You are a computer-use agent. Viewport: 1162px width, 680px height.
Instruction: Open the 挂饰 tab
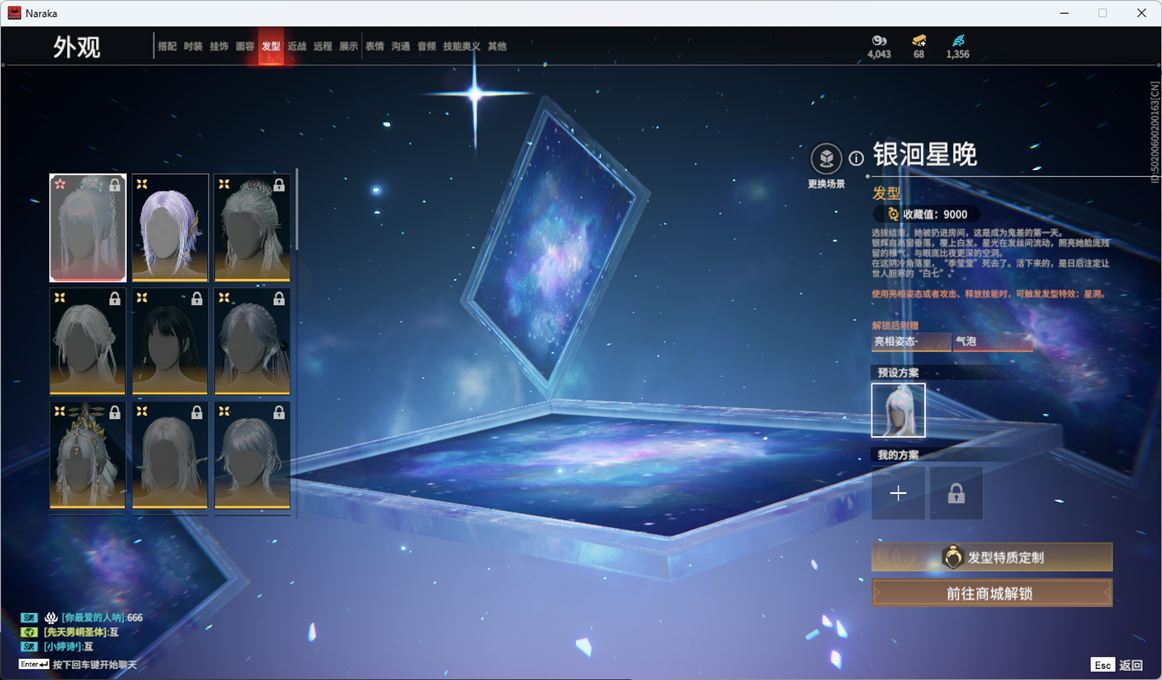click(219, 46)
